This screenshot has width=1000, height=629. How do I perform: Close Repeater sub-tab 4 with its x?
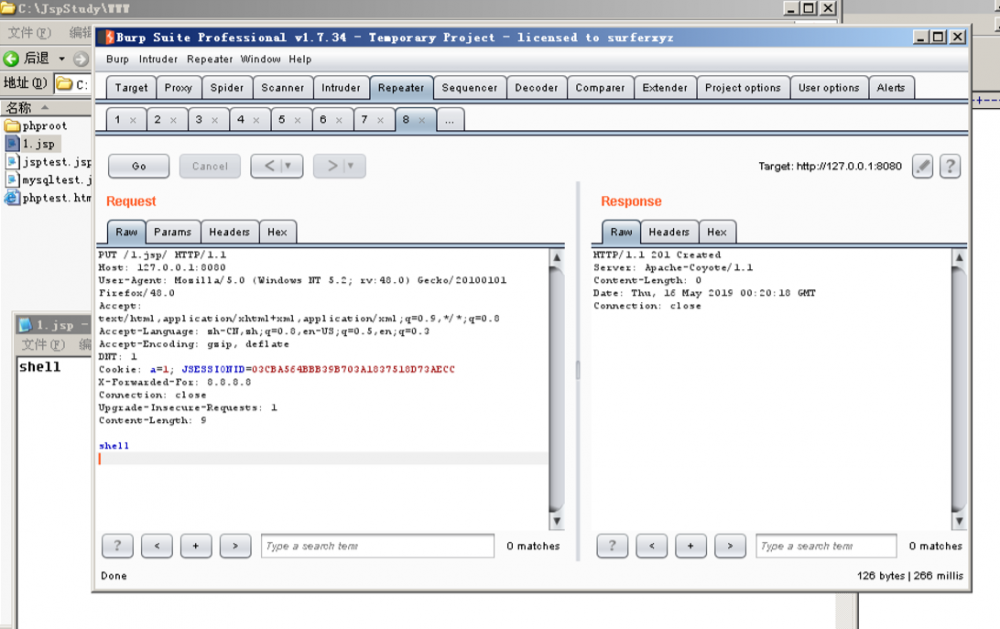click(256, 120)
